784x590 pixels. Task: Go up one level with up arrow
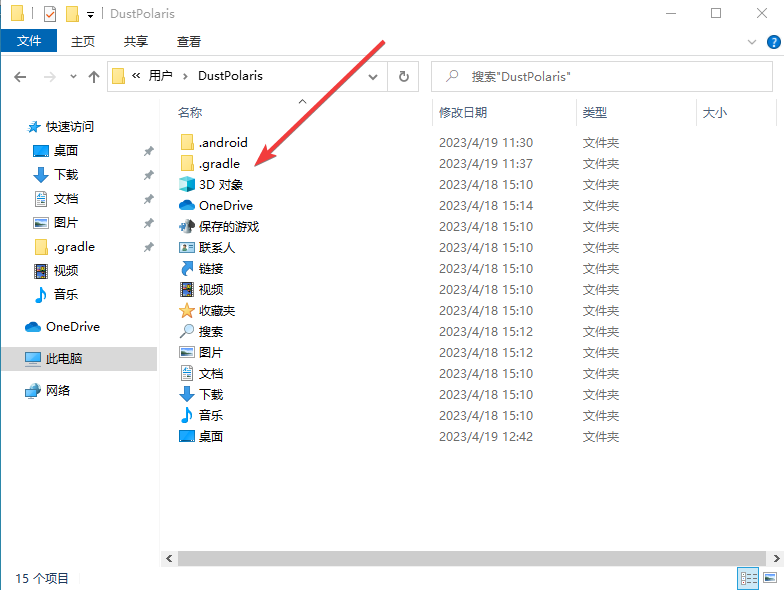94,77
